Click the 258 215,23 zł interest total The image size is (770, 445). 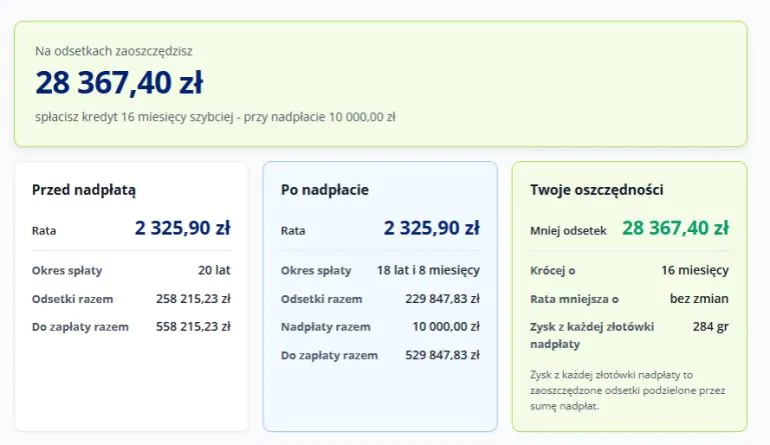click(193, 299)
